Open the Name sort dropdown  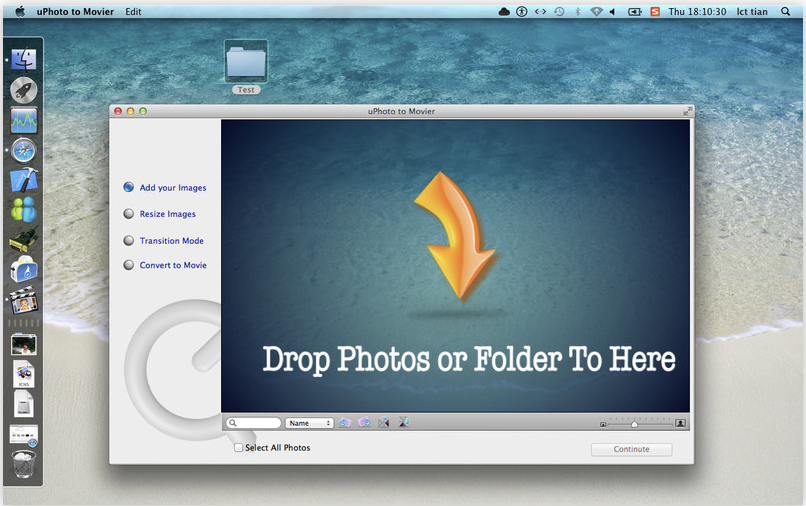tap(309, 423)
